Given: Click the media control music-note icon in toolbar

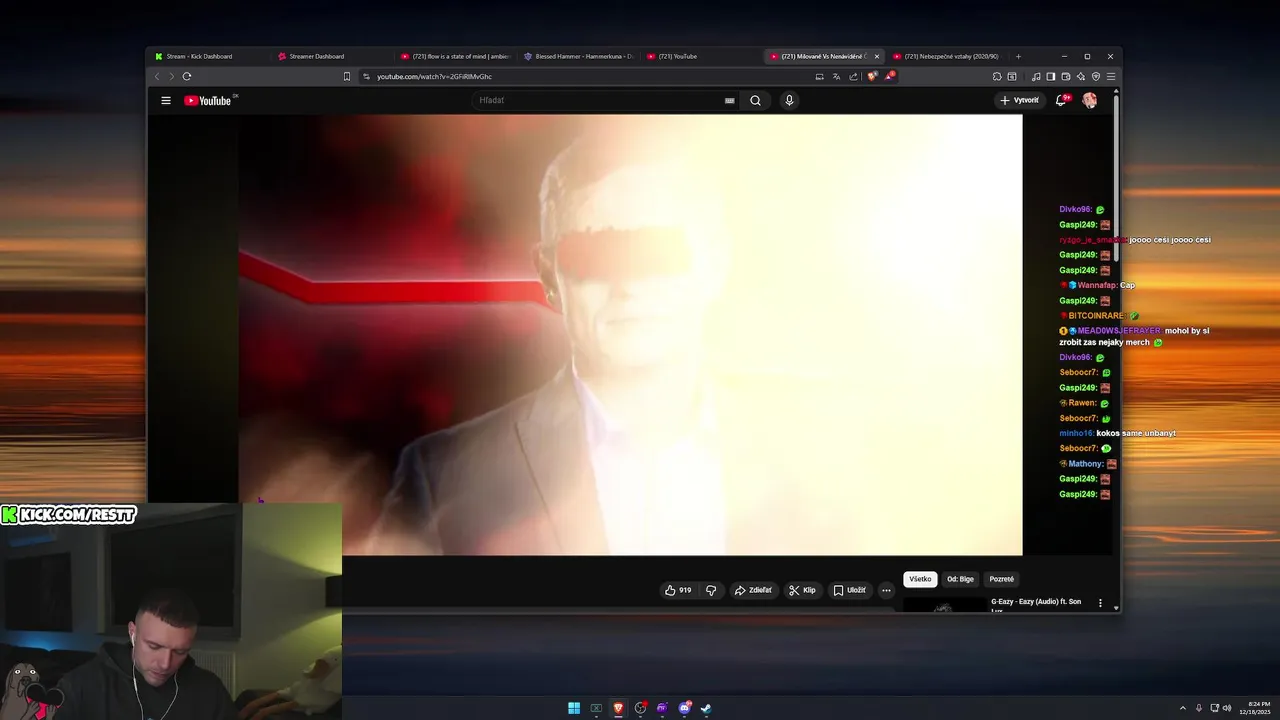Looking at the screenshot, I should 1036,76.
